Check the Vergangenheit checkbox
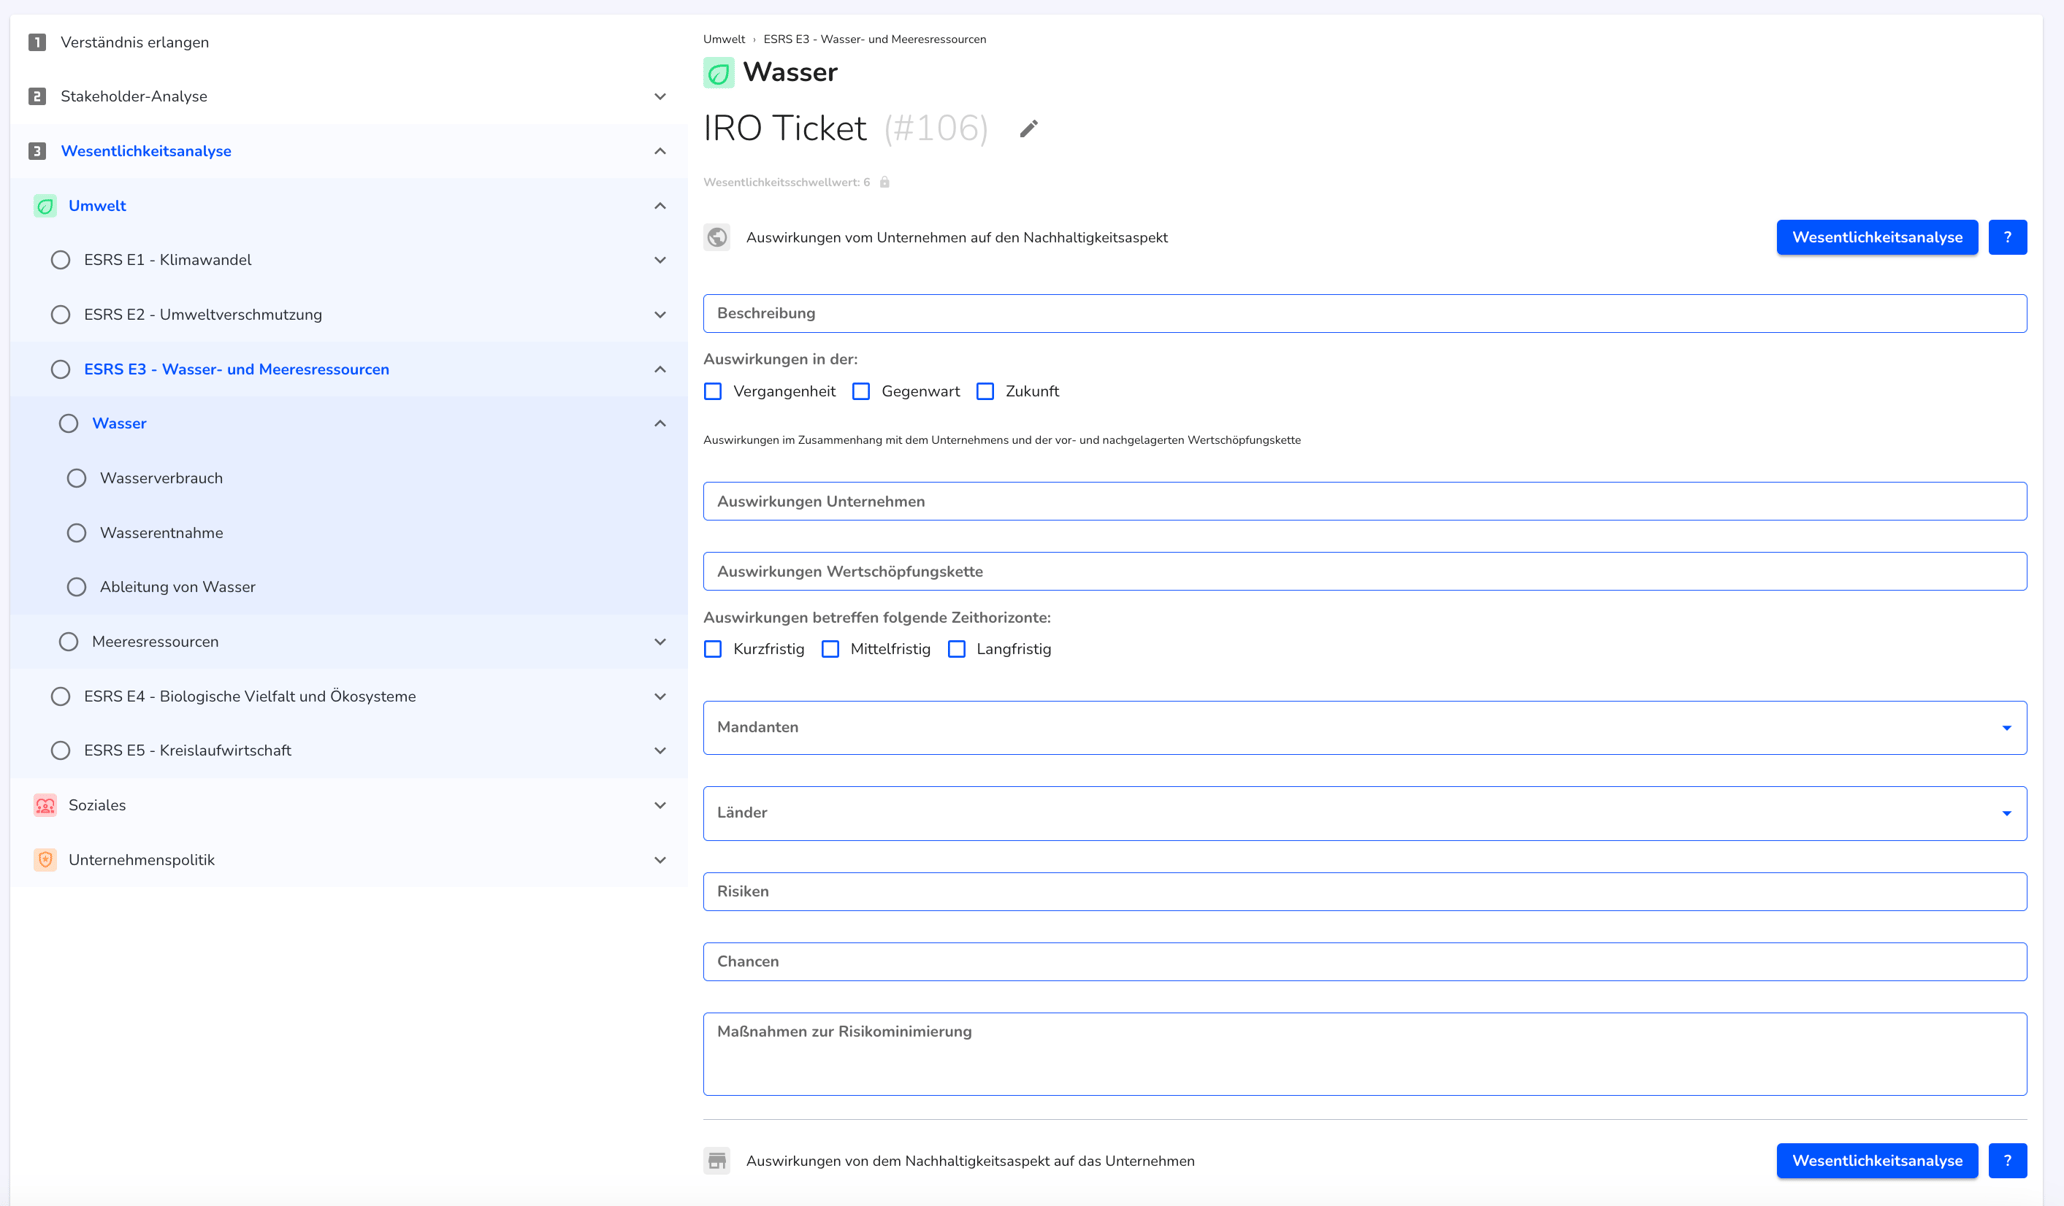This screenshot has width=2064, height=1206. click(x=713, y=391)
